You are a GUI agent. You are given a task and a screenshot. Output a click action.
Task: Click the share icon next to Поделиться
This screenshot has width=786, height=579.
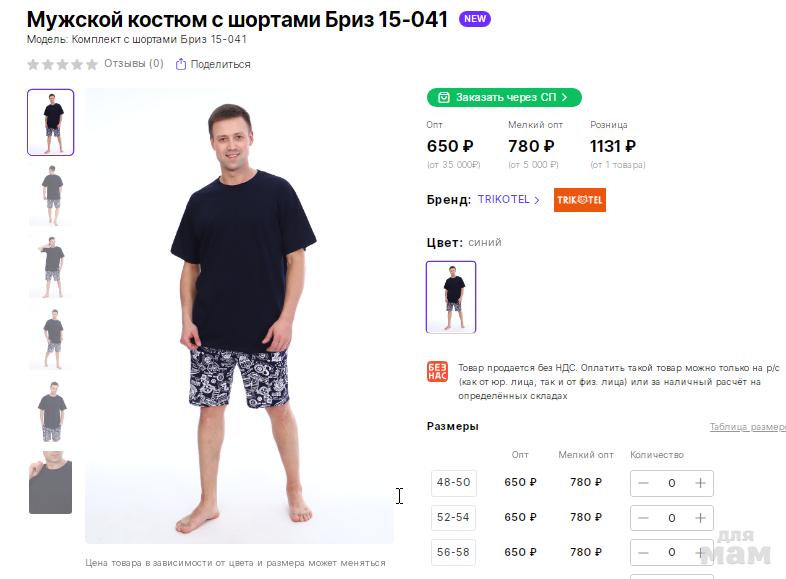[x=181, y=64]
